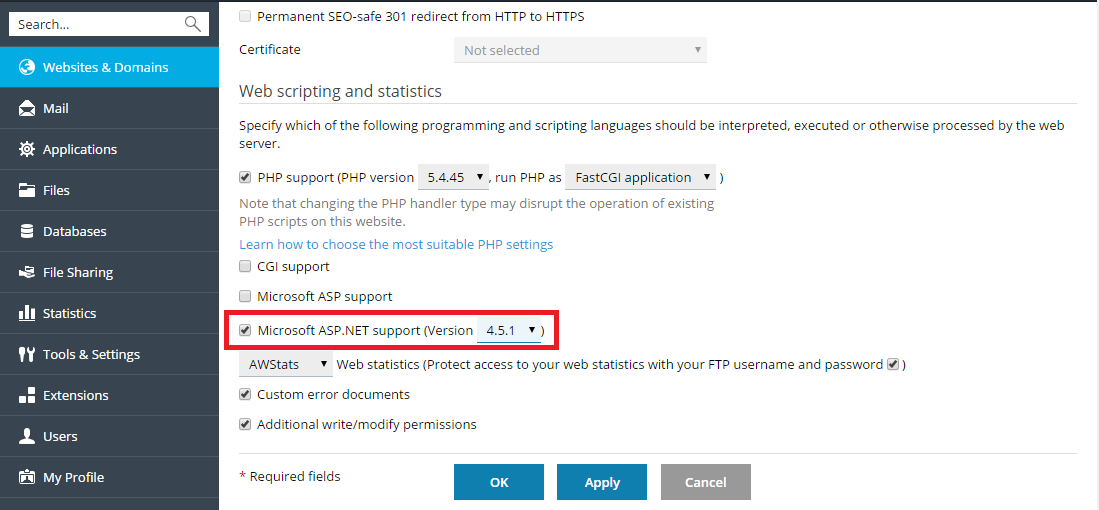Click the Cancel button
Screen dimensions: 1099x510
[x=705, y=482]
